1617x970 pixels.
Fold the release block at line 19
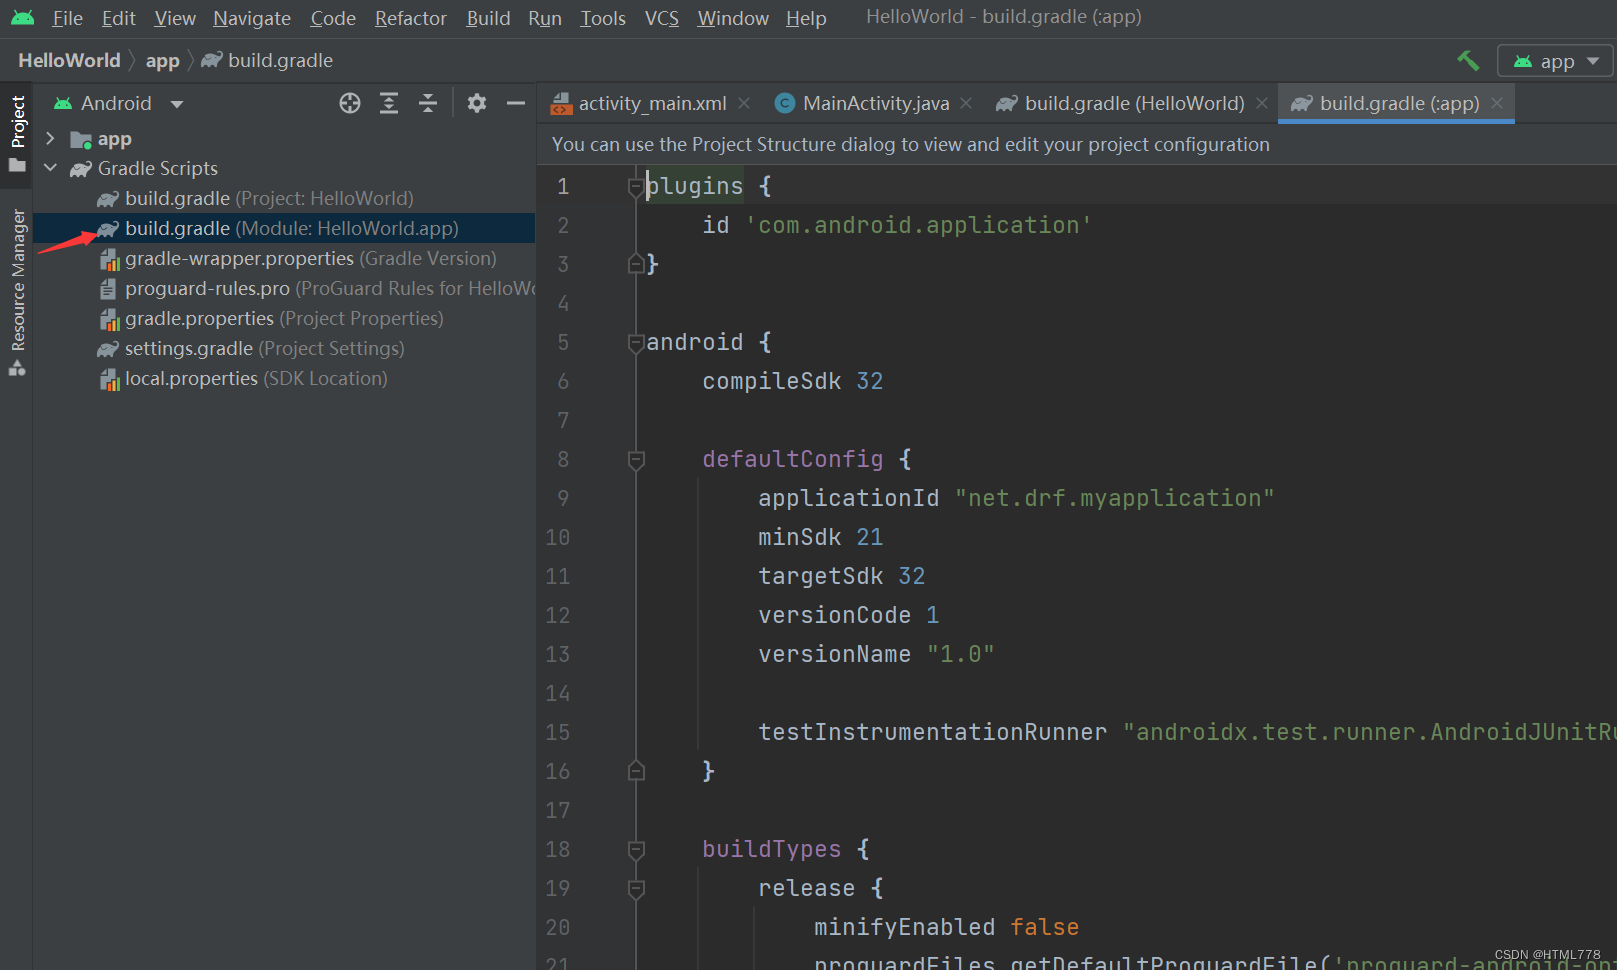coord(635,889)
